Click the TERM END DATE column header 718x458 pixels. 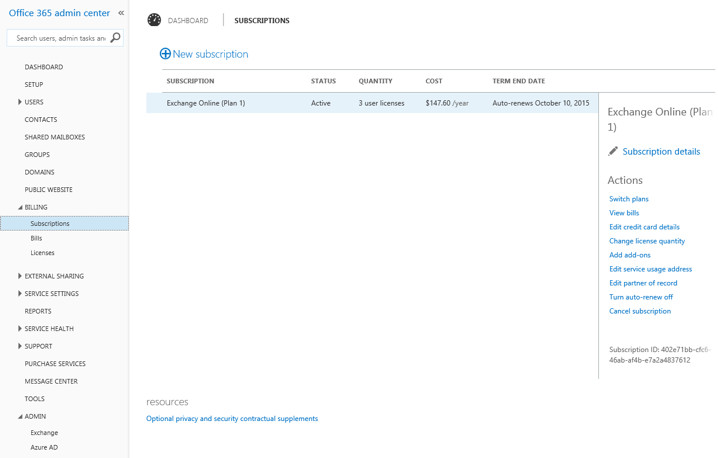(519, 81)
